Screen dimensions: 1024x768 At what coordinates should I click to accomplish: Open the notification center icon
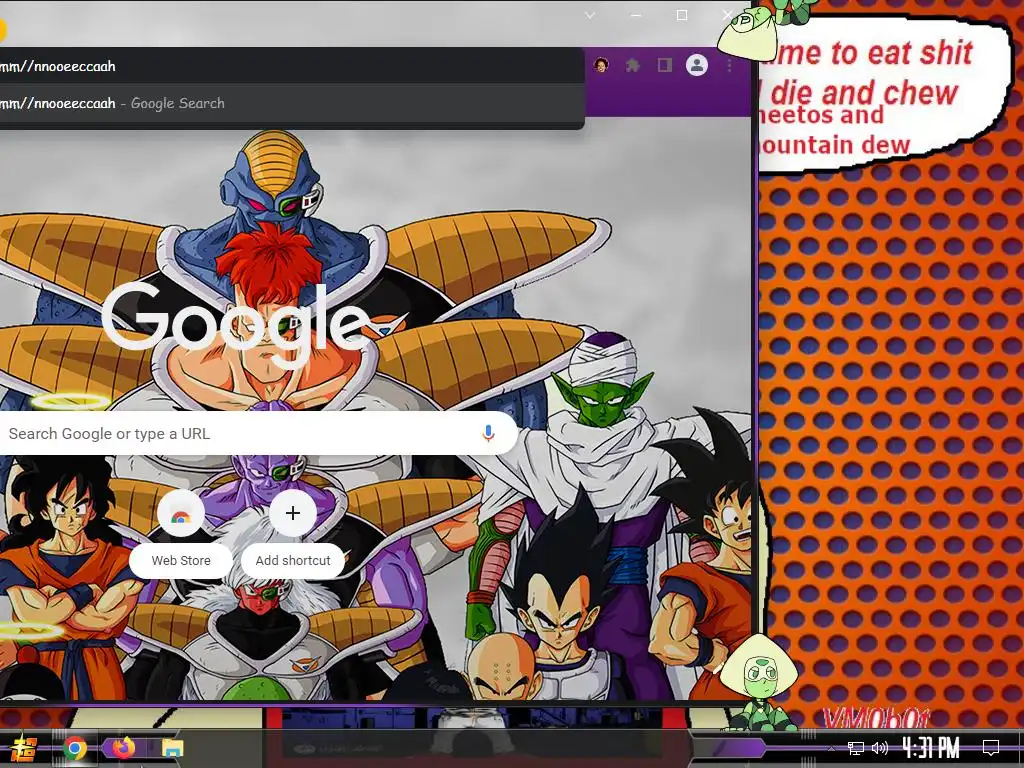(991, 748)
